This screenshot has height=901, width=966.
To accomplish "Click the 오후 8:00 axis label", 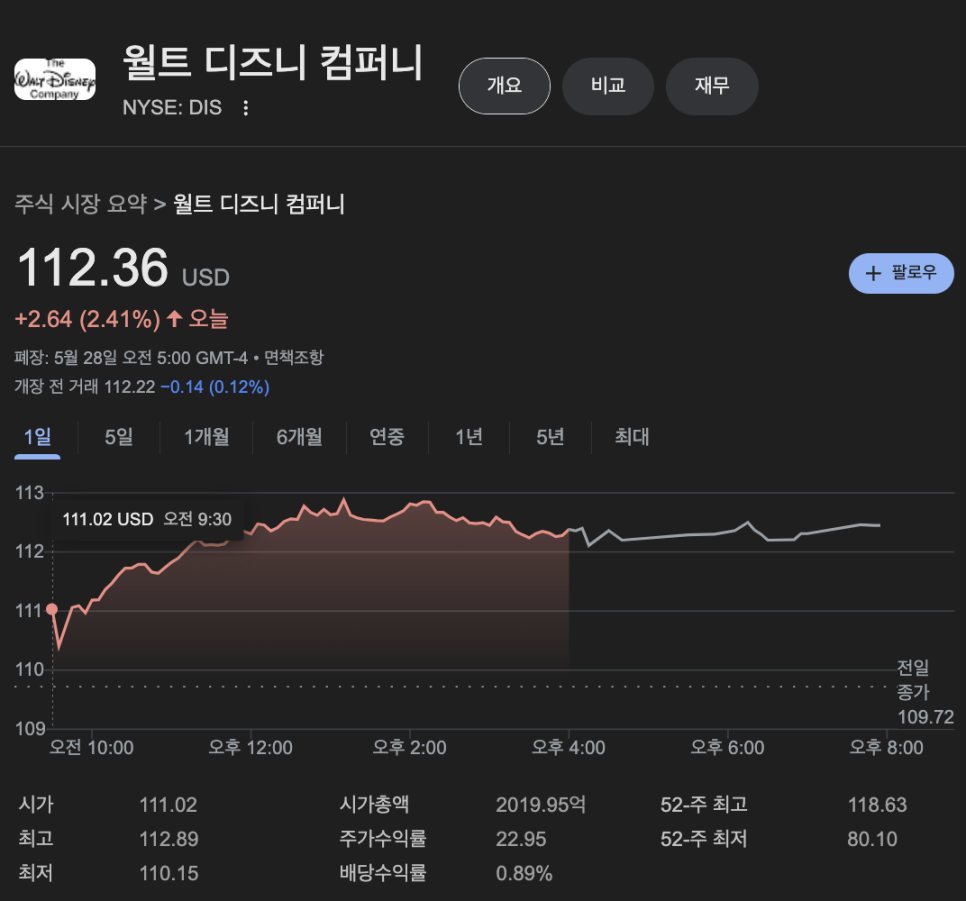I will (887, 748).
